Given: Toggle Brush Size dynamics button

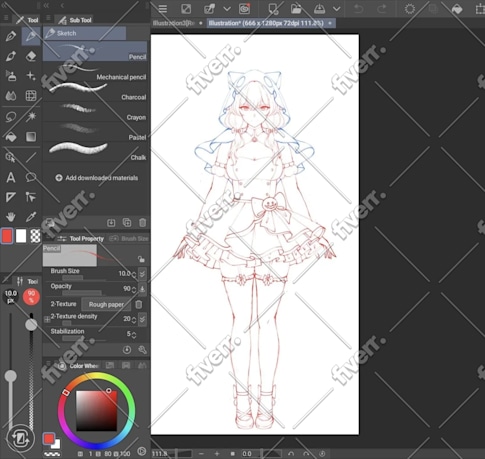Looking at the screenshot, I should [x=142, y=274].
